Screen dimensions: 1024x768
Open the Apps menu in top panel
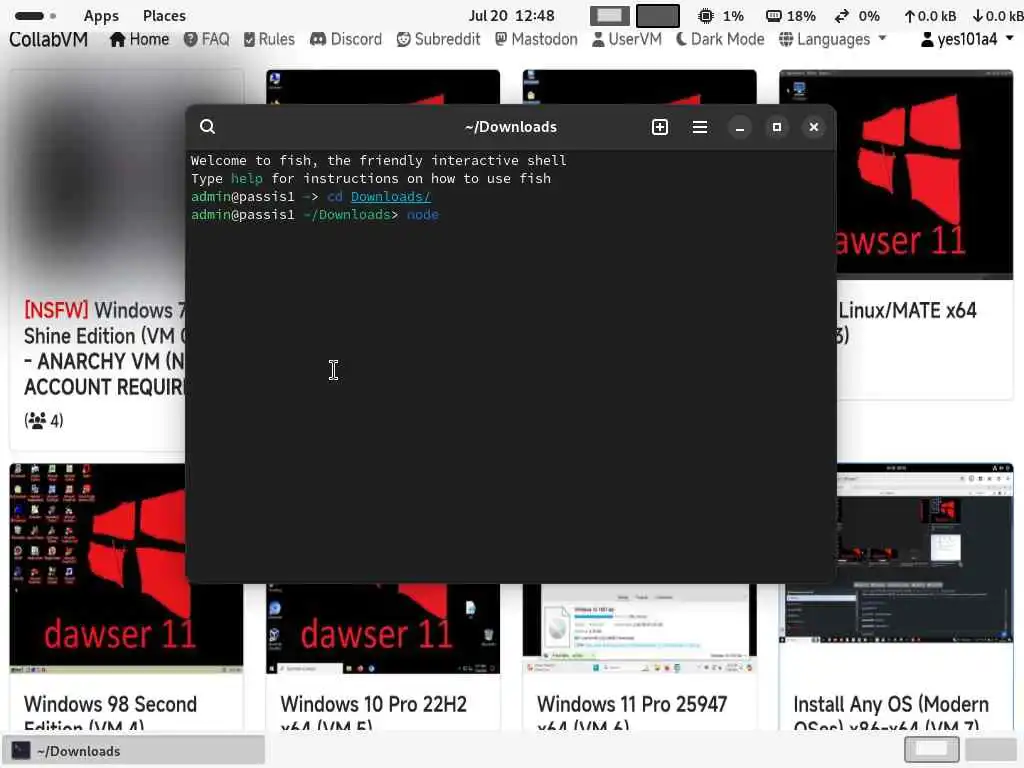click(x=101, y=16)
